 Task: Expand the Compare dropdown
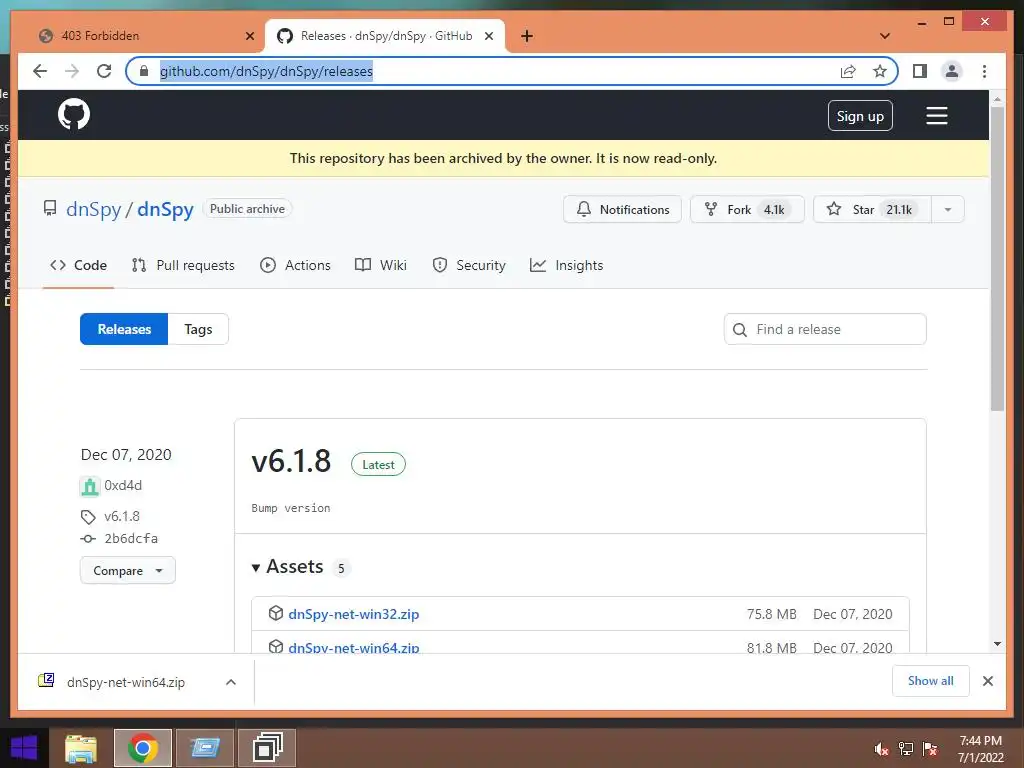pos(127,570)
